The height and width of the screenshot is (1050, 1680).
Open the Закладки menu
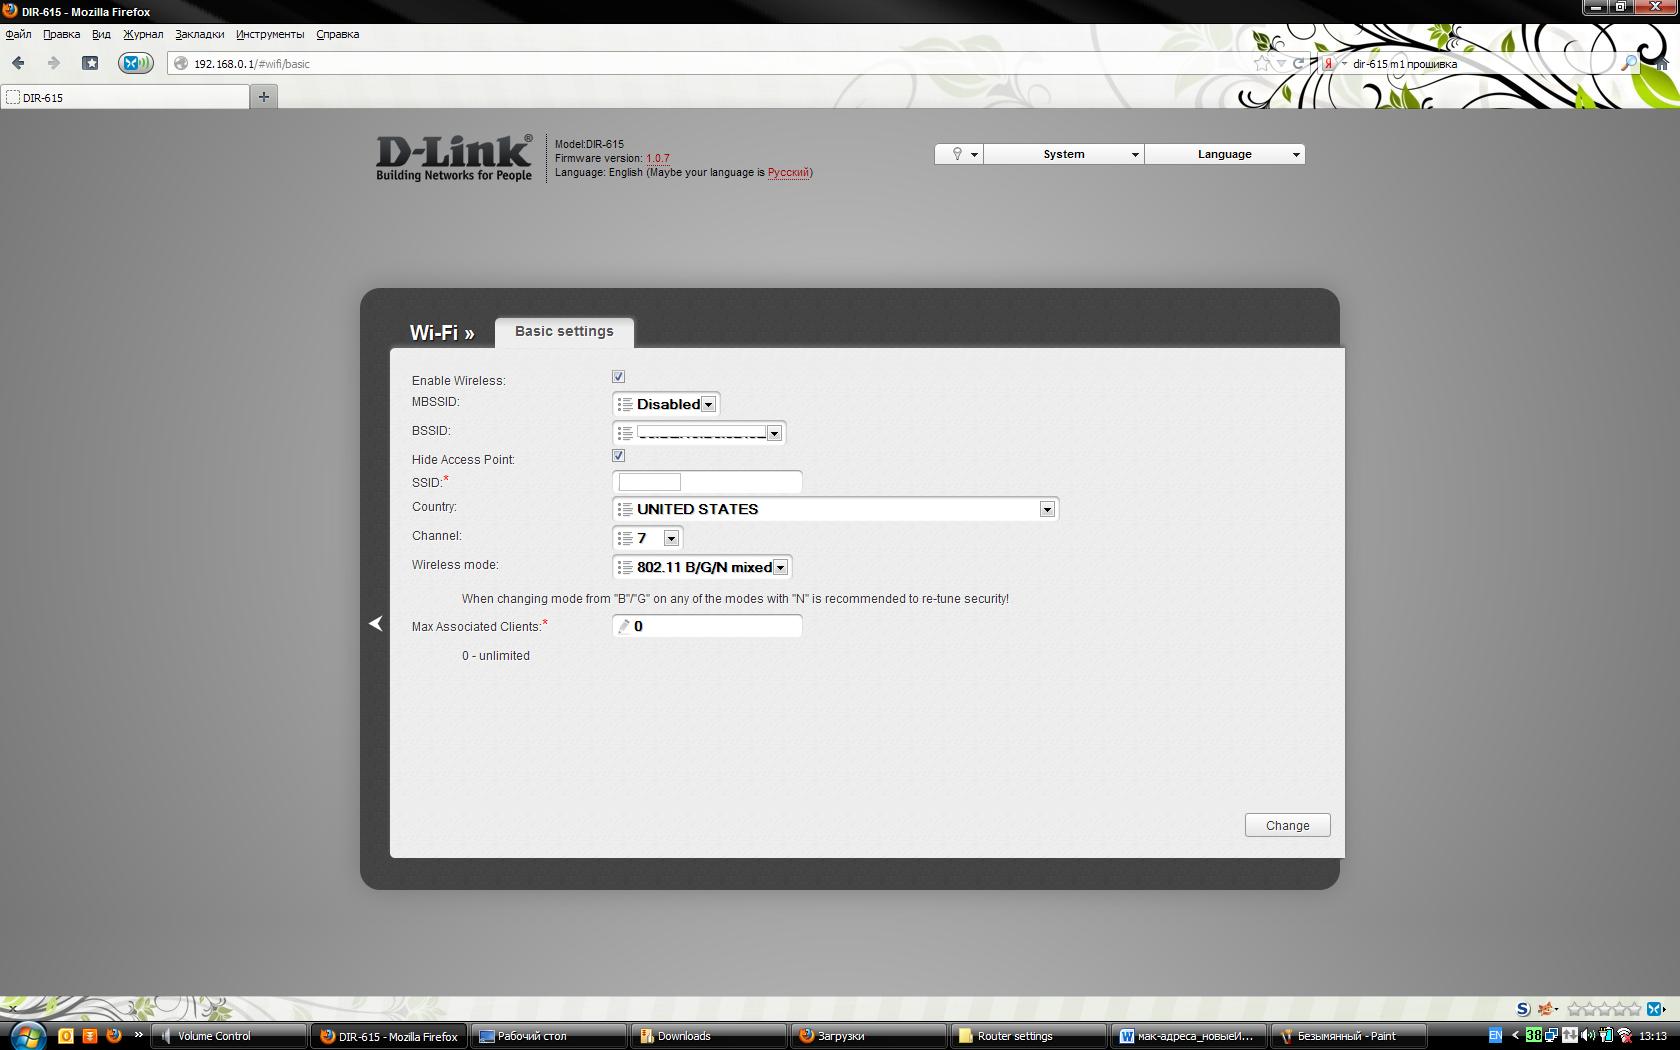(199, 34)
